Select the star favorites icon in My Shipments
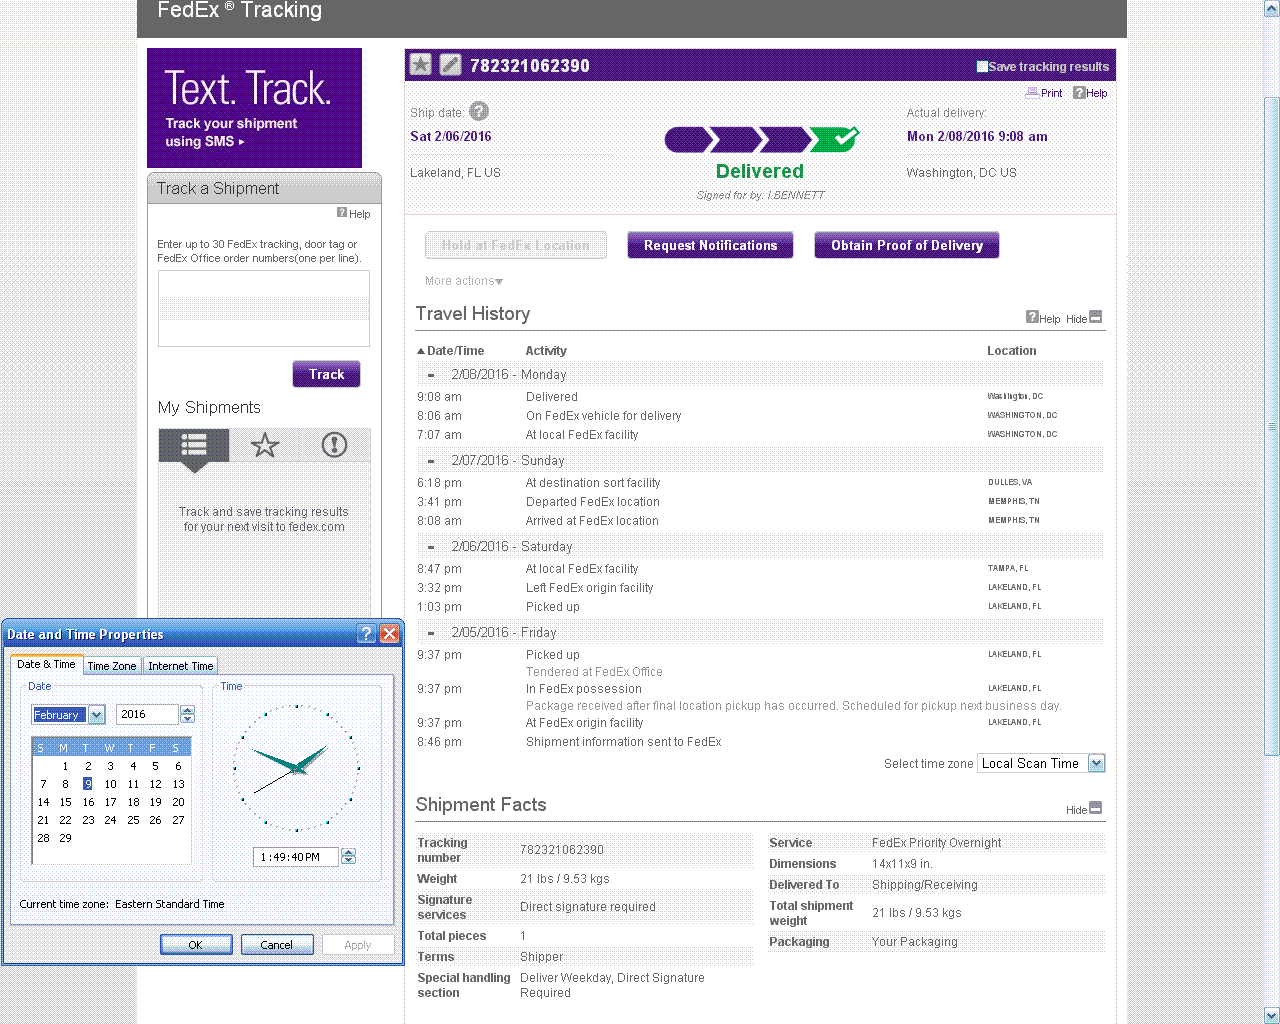This screenshot has width=1280, height=1024. click(265, 445)
